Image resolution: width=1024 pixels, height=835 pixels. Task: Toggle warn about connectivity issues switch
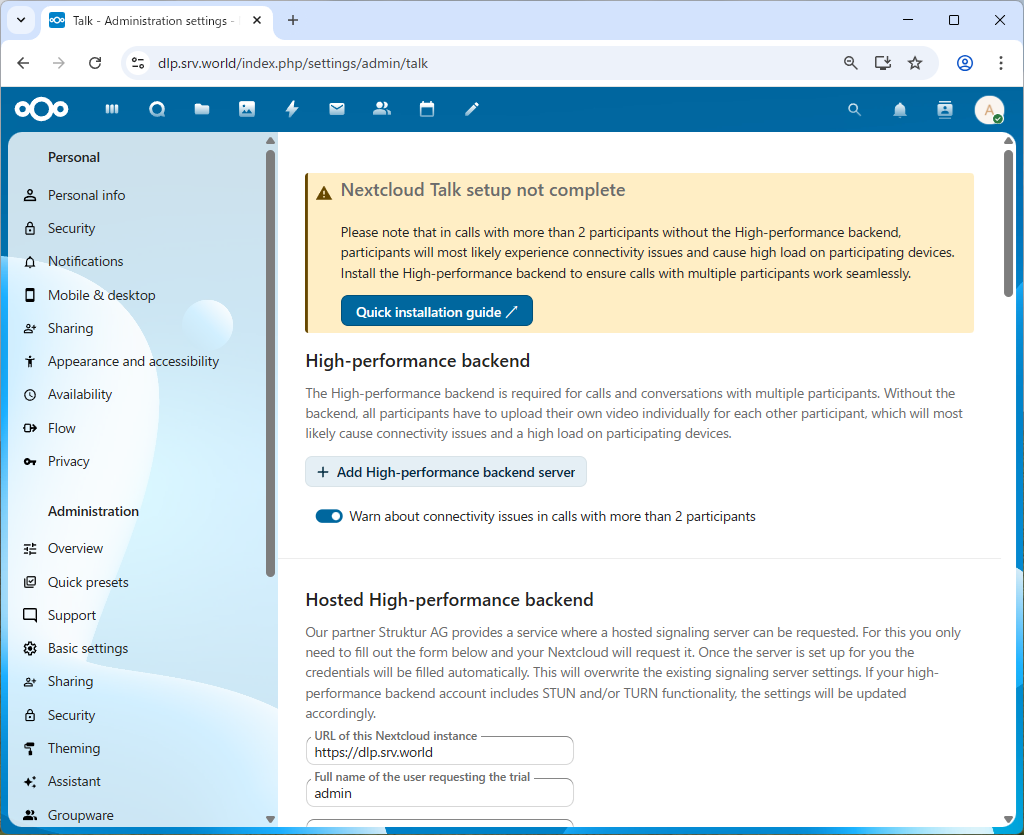point(328,516)
